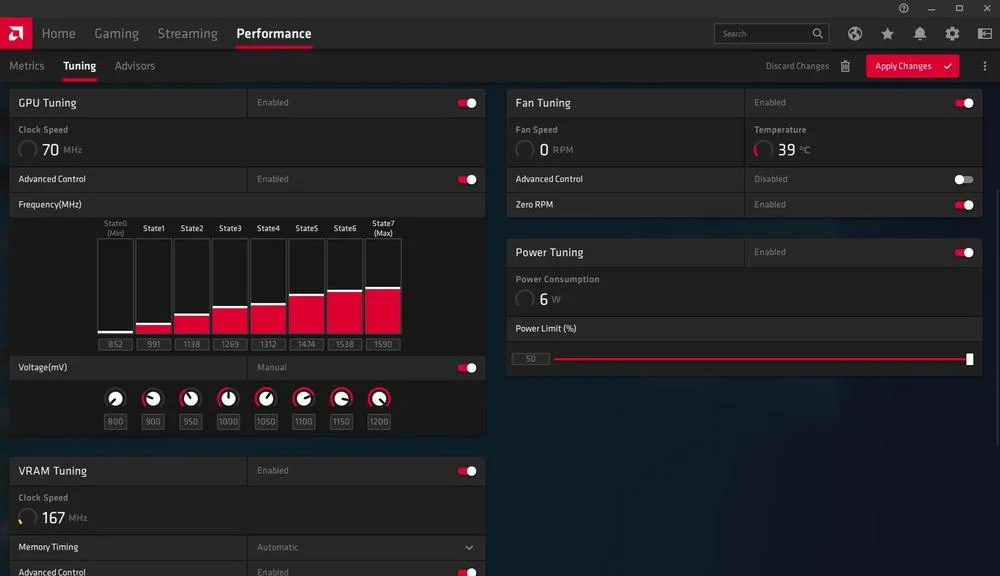
Task: Toggle the sidebar panel icon
Action: coord(985,34)
